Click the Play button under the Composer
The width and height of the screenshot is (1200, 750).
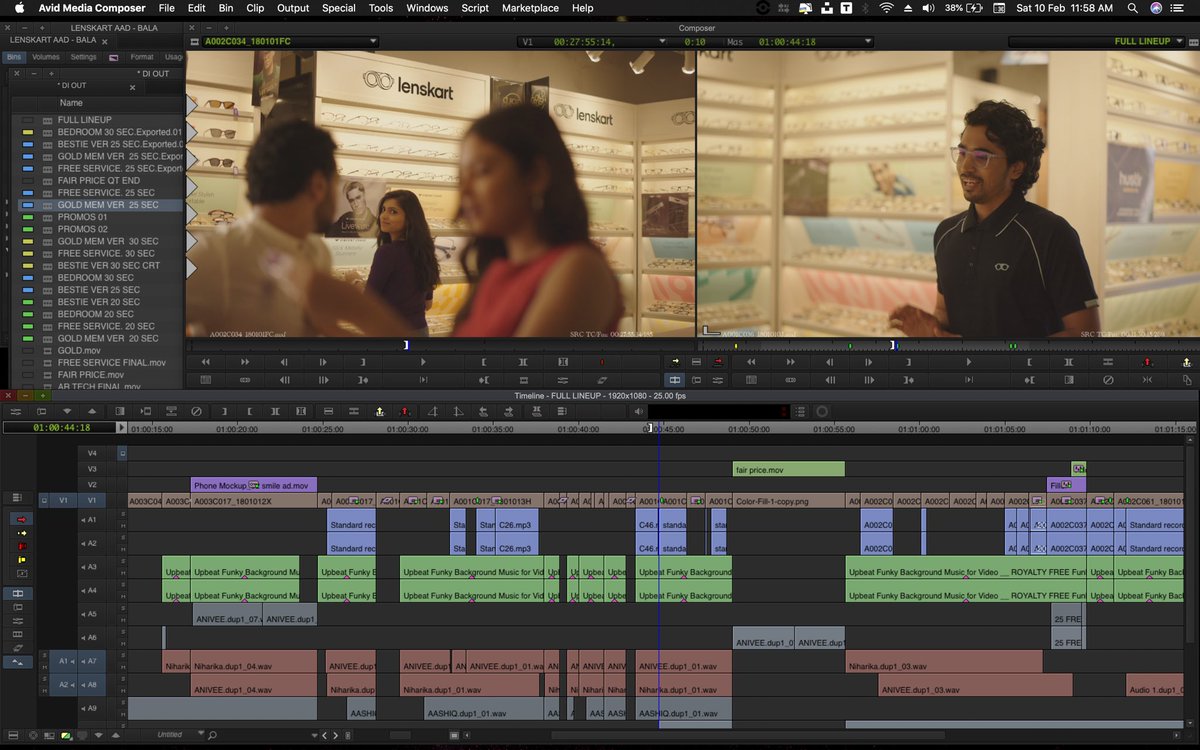pyautogui.click(x=422, y=361)
